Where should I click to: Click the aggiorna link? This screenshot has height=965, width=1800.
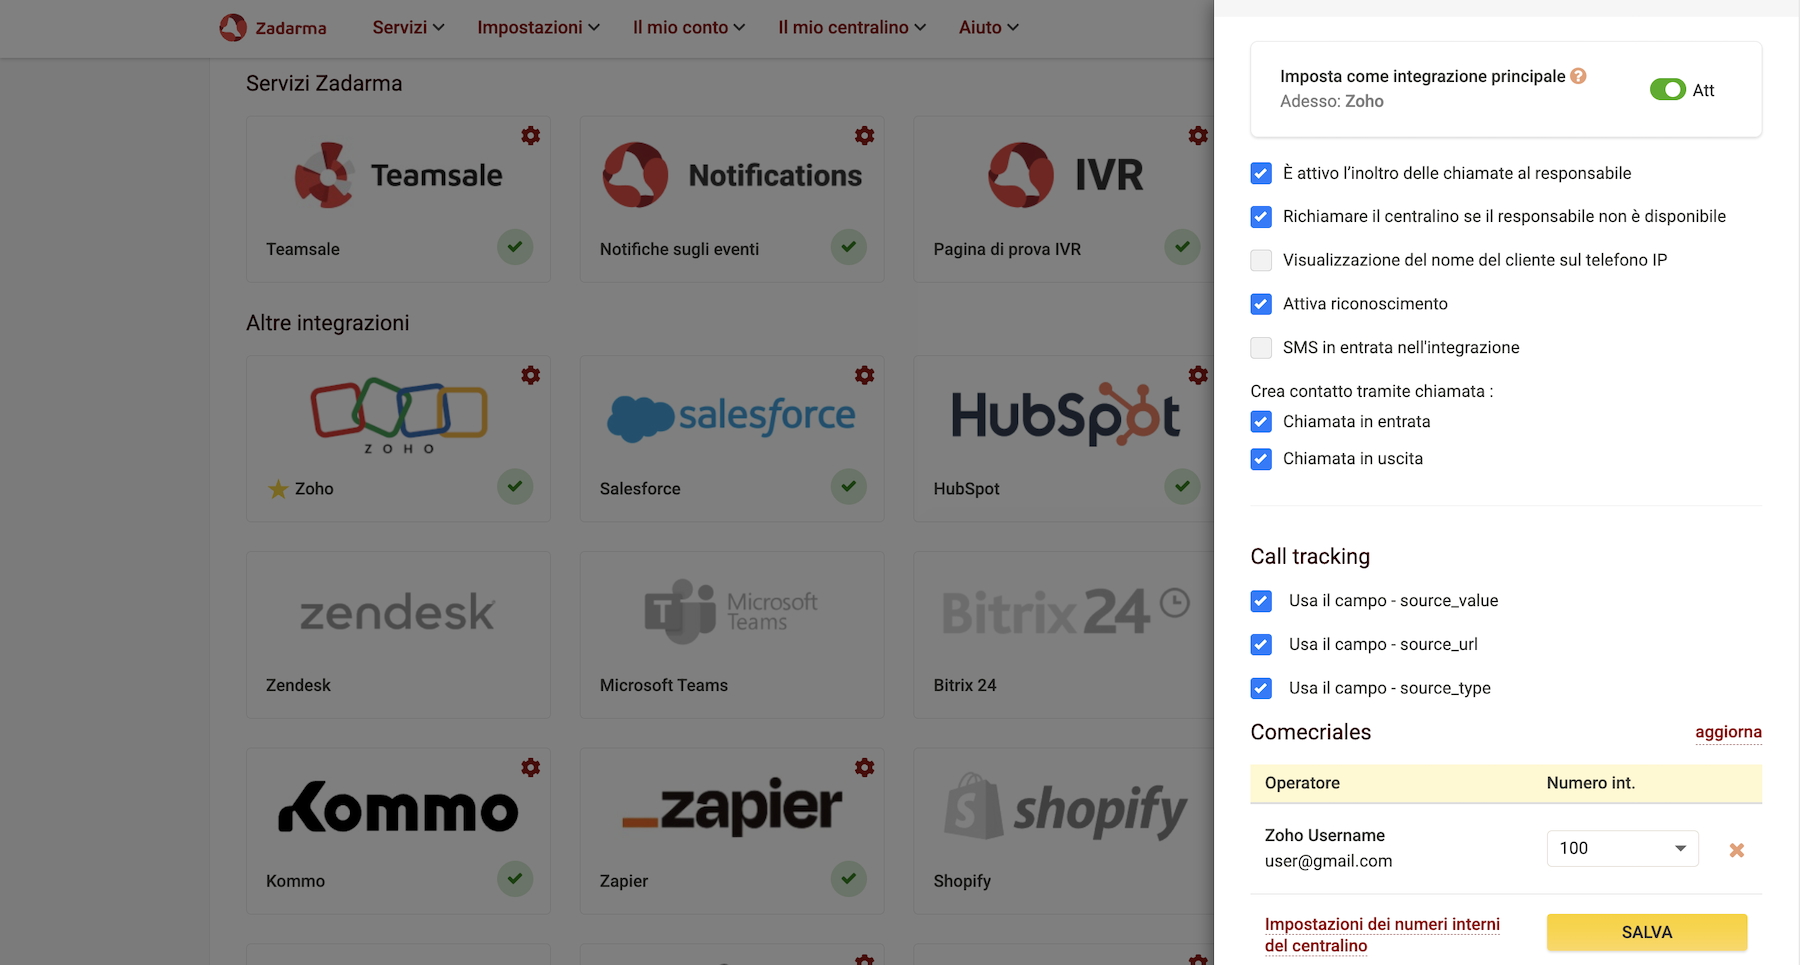pyautogui.click(x=1728, y=732)
